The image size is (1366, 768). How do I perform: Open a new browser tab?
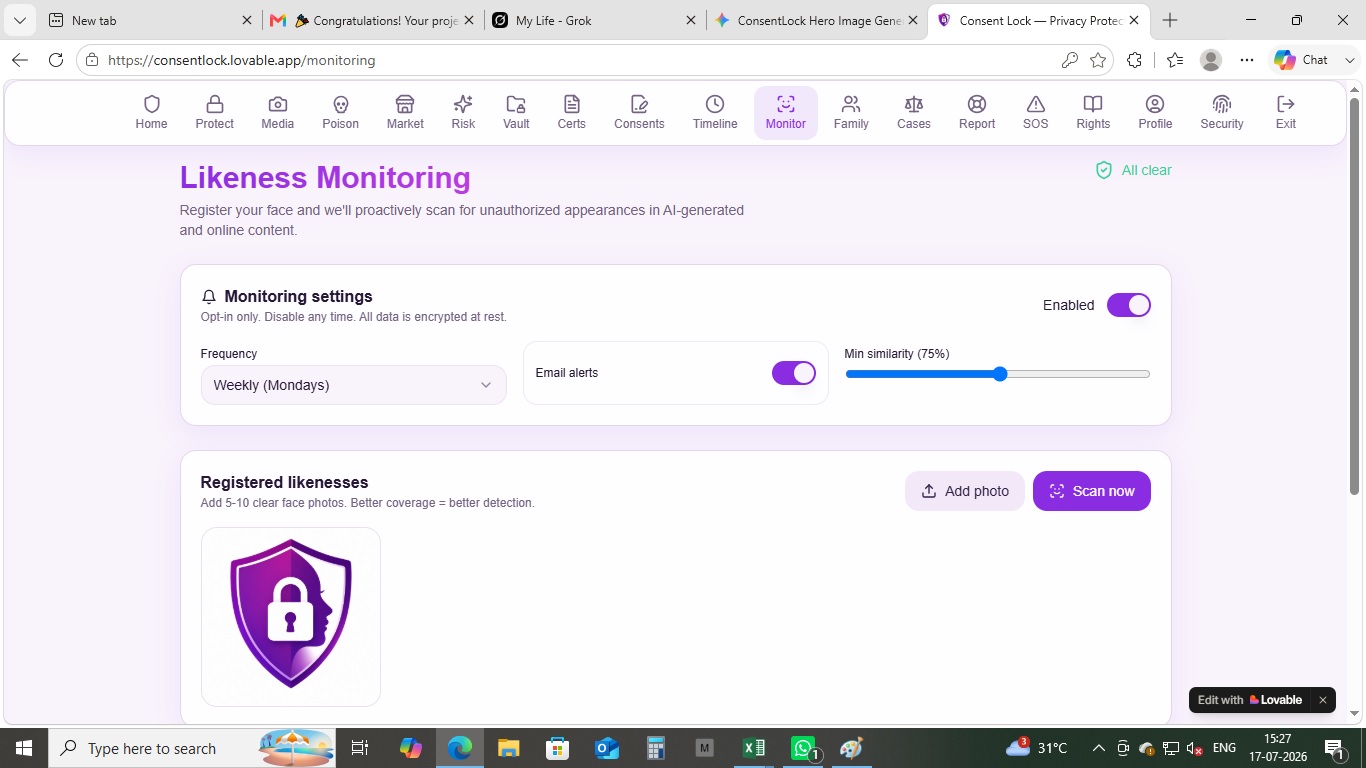tap(1170, 20)
